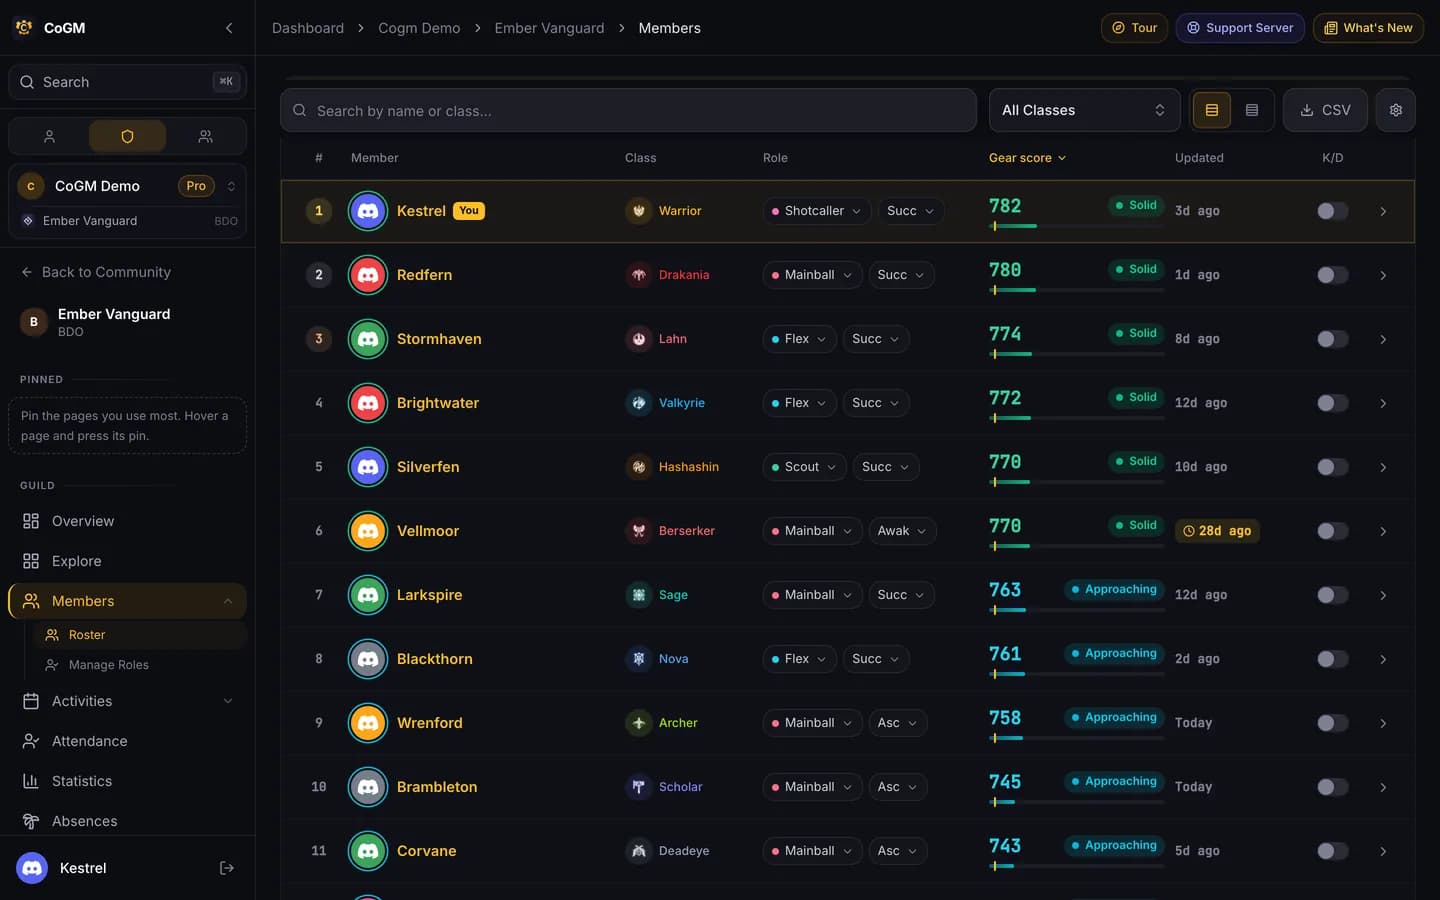
Task: Open the Overview page in sidebar
Action: (127, 521)
